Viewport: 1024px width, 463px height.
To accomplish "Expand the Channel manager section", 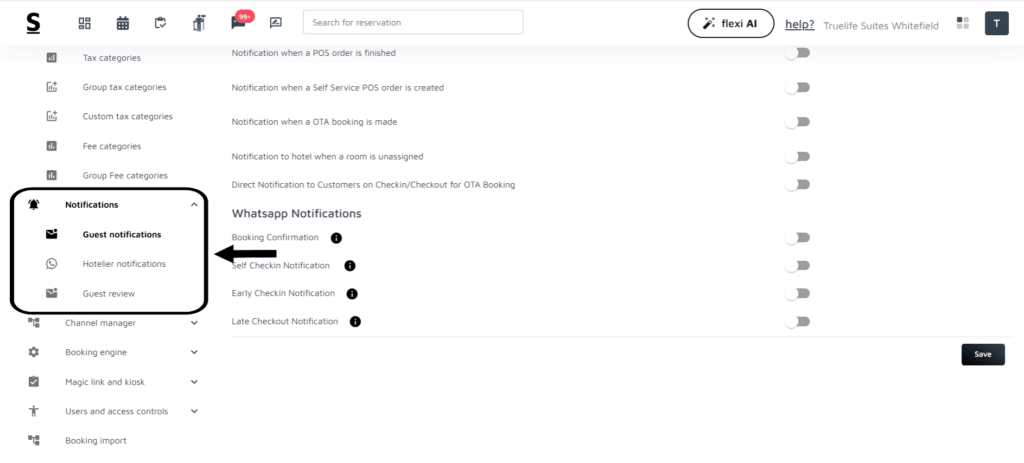I will coord(193,323).
